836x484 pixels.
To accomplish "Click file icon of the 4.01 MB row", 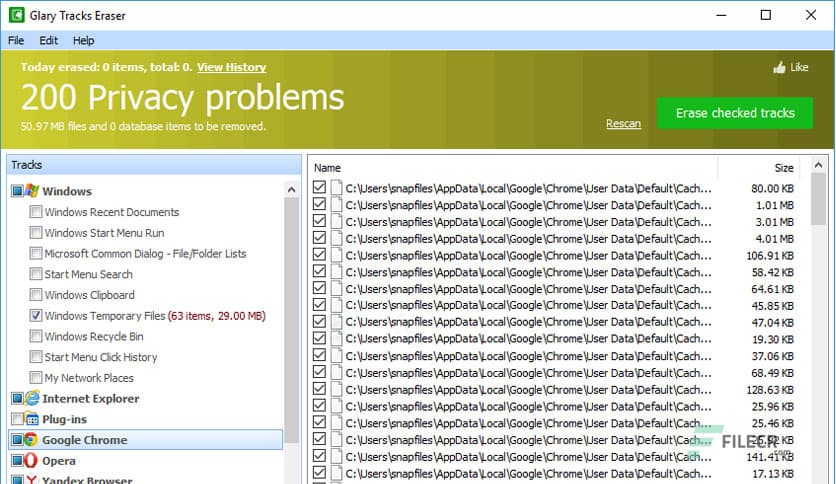I will point(336,238).
